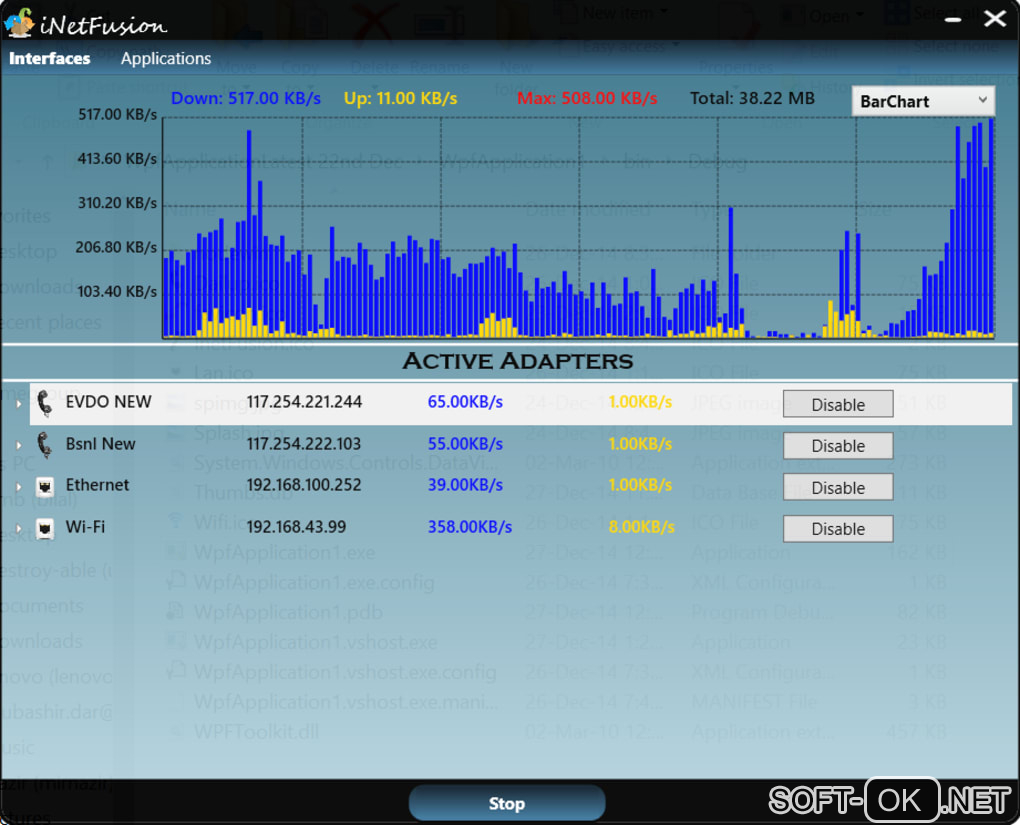Switch to the Applications tab
The image size is (1020, 825).
click(x=166, y=59)
